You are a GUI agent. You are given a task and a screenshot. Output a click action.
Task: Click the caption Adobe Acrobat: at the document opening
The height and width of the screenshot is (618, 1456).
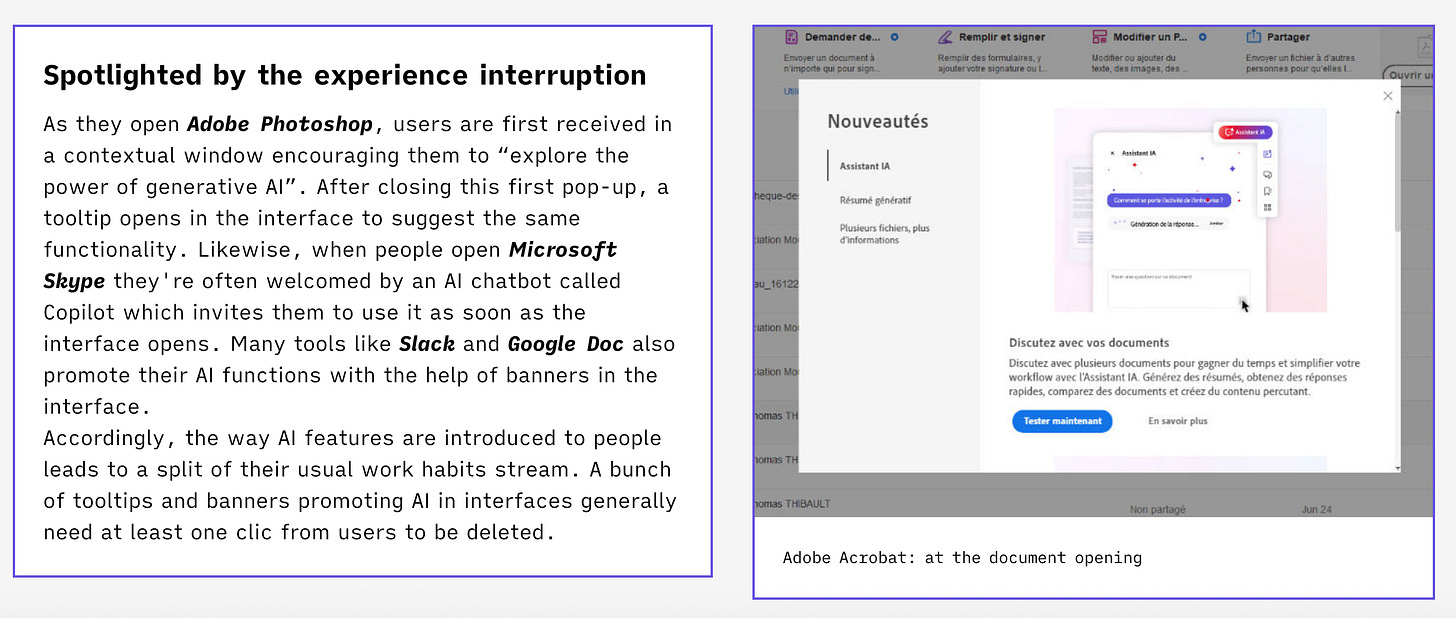point(962,558)
